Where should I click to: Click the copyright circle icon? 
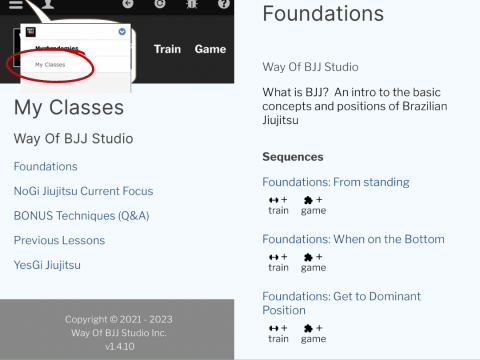[x=160, y=4]
